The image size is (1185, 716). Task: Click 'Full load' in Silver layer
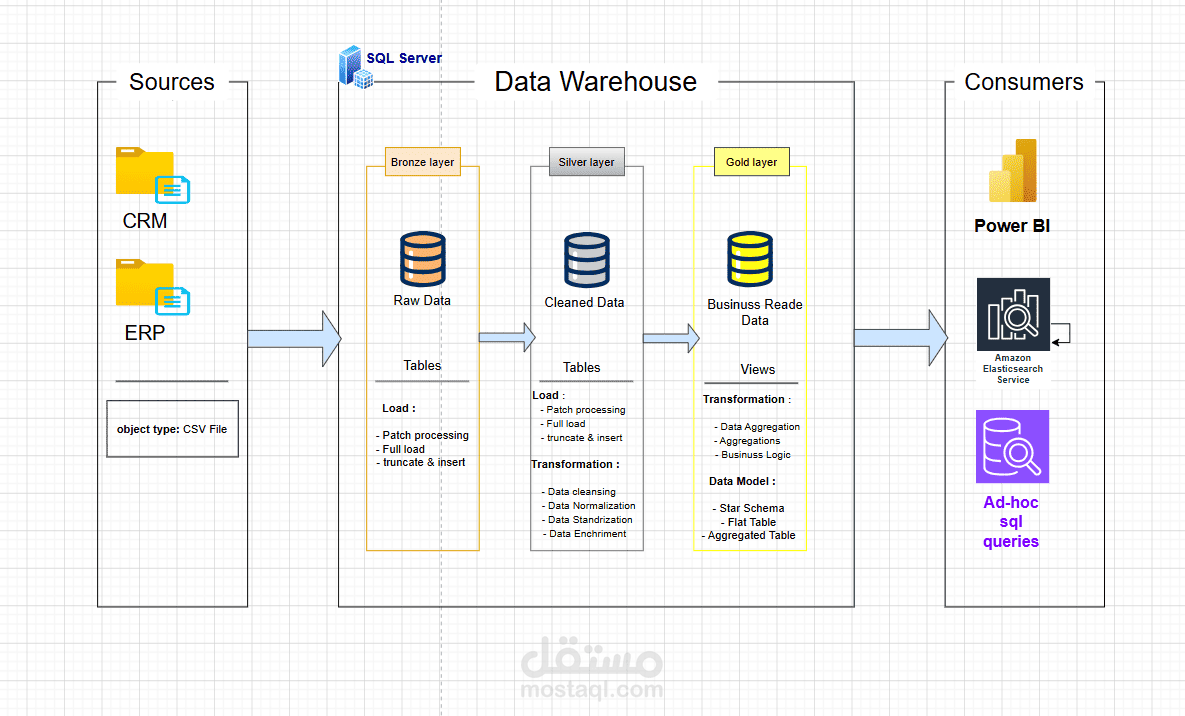(563, 424)
